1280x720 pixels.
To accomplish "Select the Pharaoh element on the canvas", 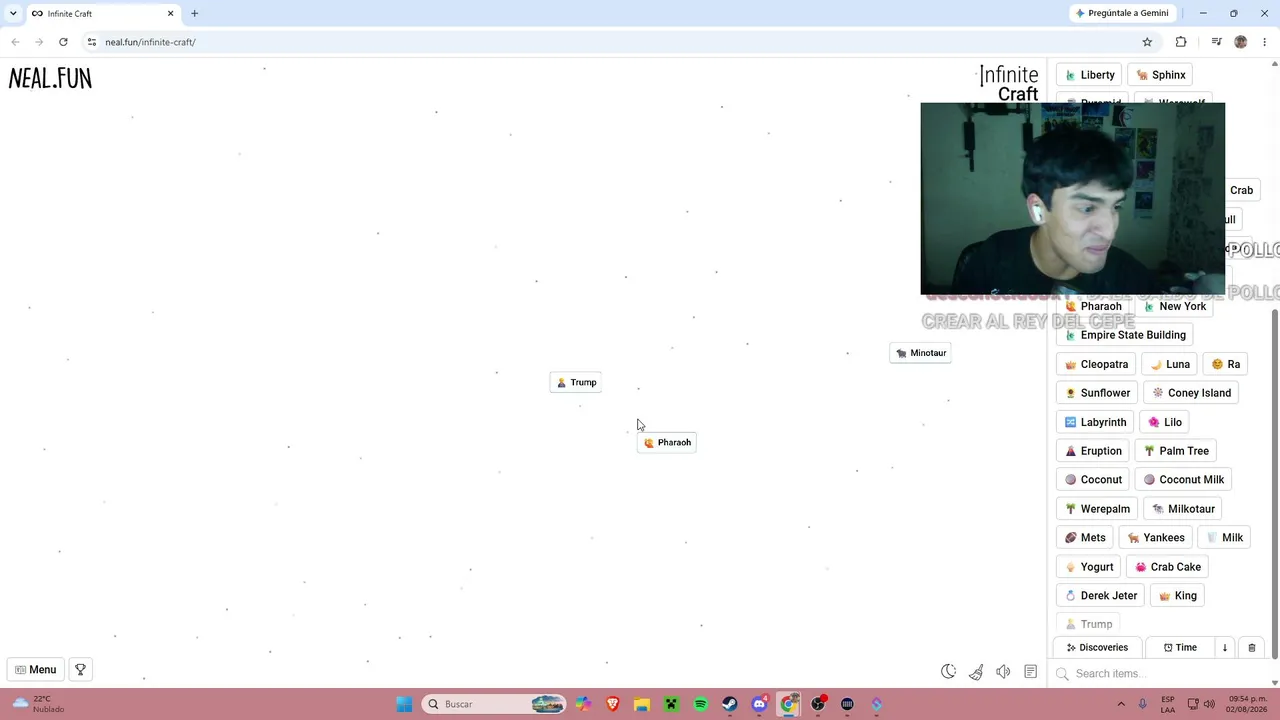I will click(667, 442).
